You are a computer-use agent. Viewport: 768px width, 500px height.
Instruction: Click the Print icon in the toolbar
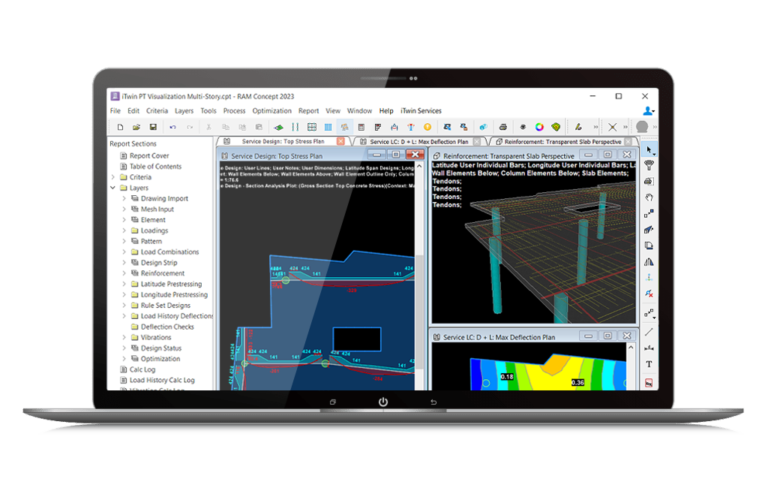[x=502, y=127]
